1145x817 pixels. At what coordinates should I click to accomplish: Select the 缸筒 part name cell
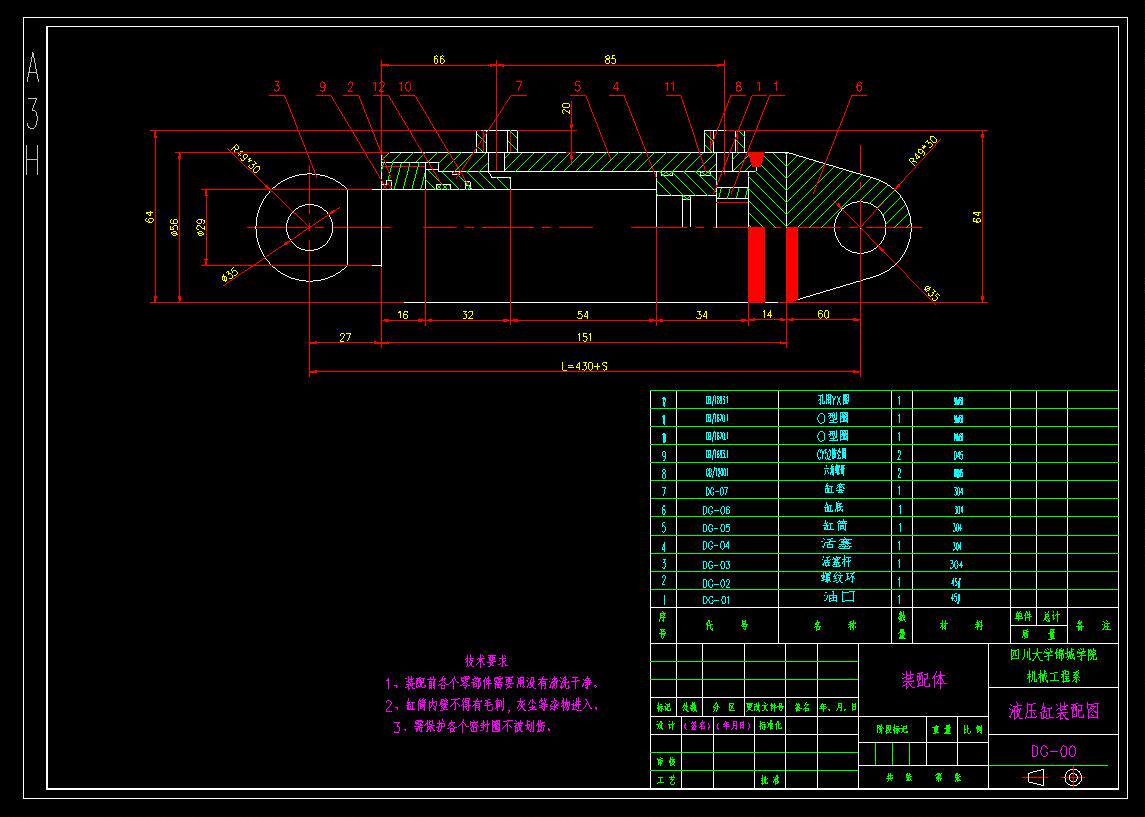point(835,525)
